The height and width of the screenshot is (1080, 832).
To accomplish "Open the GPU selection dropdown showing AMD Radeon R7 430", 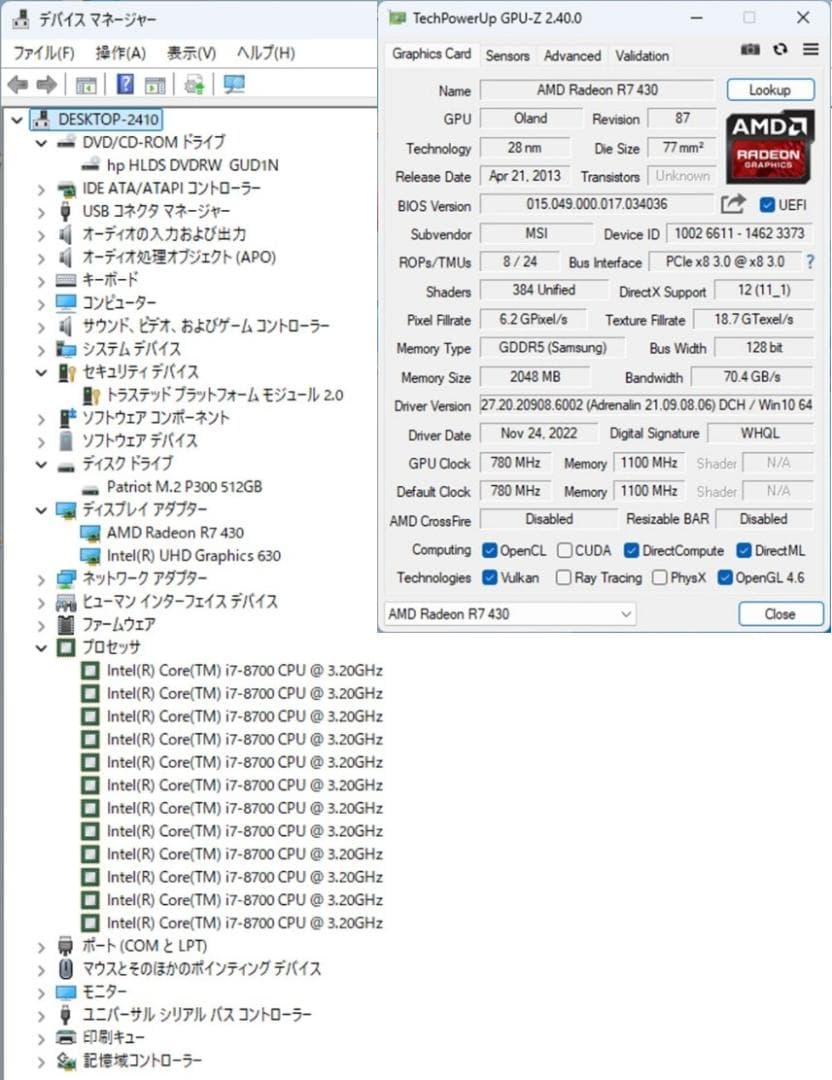I will click(627, 613).
